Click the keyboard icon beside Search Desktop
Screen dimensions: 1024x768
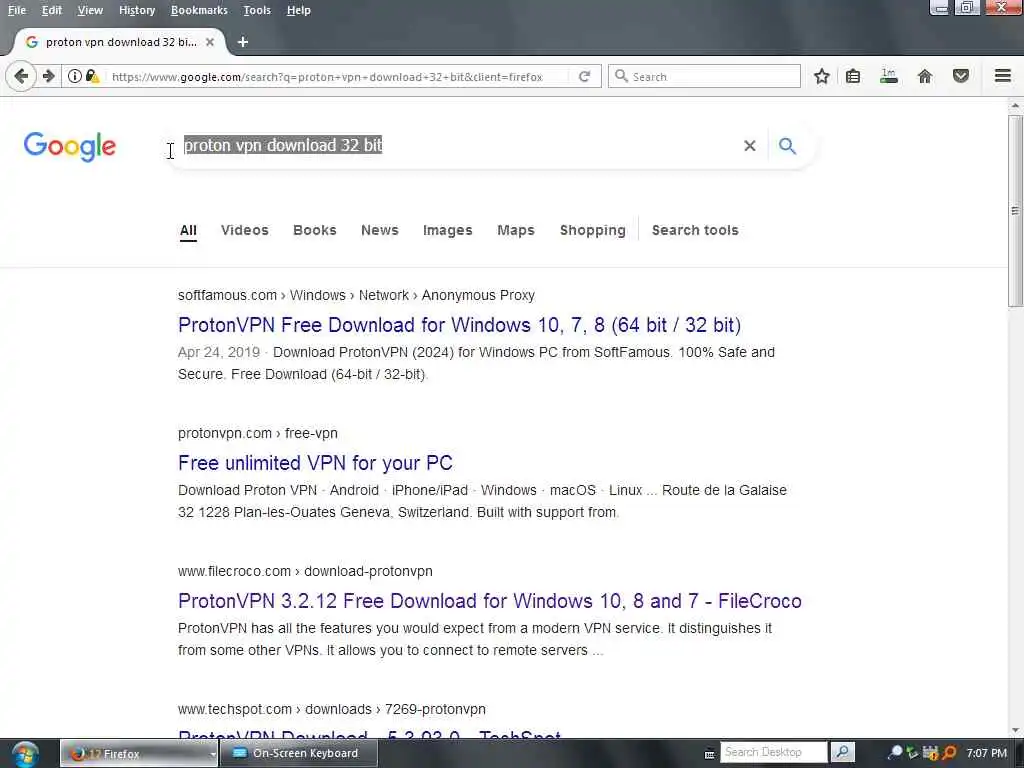coord(710,754)
